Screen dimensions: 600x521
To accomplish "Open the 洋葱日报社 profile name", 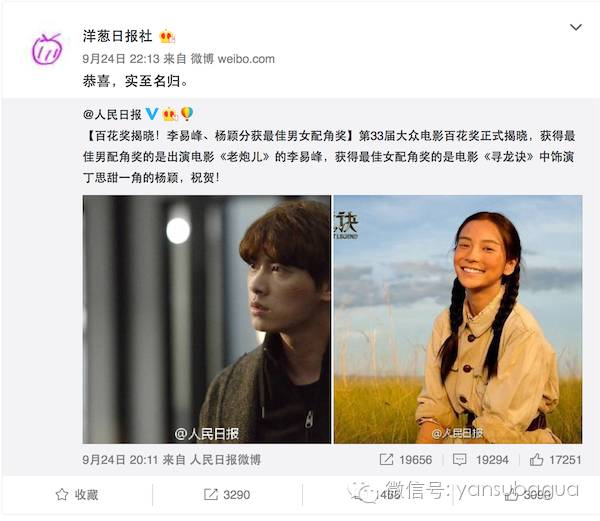I will [117, 36].
